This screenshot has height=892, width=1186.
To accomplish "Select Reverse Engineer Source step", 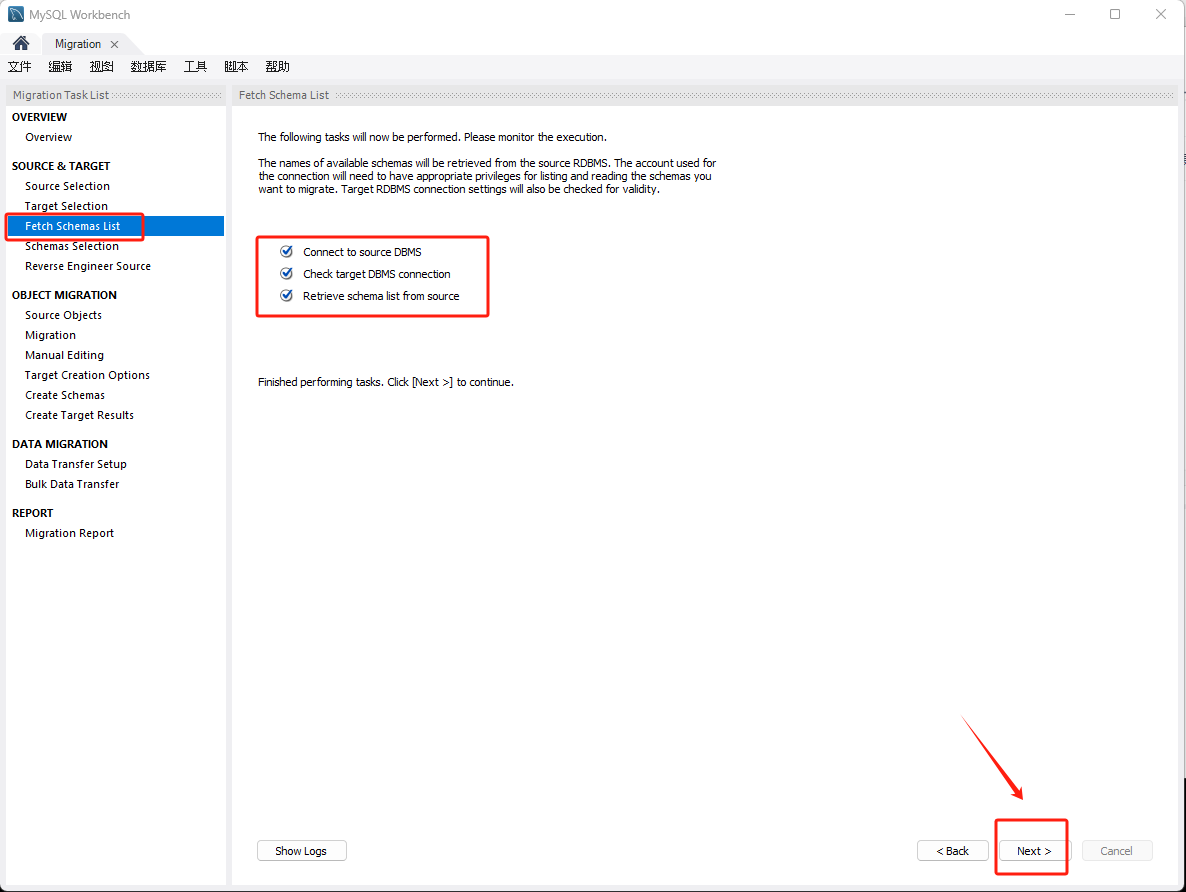I will click(88, 266).
